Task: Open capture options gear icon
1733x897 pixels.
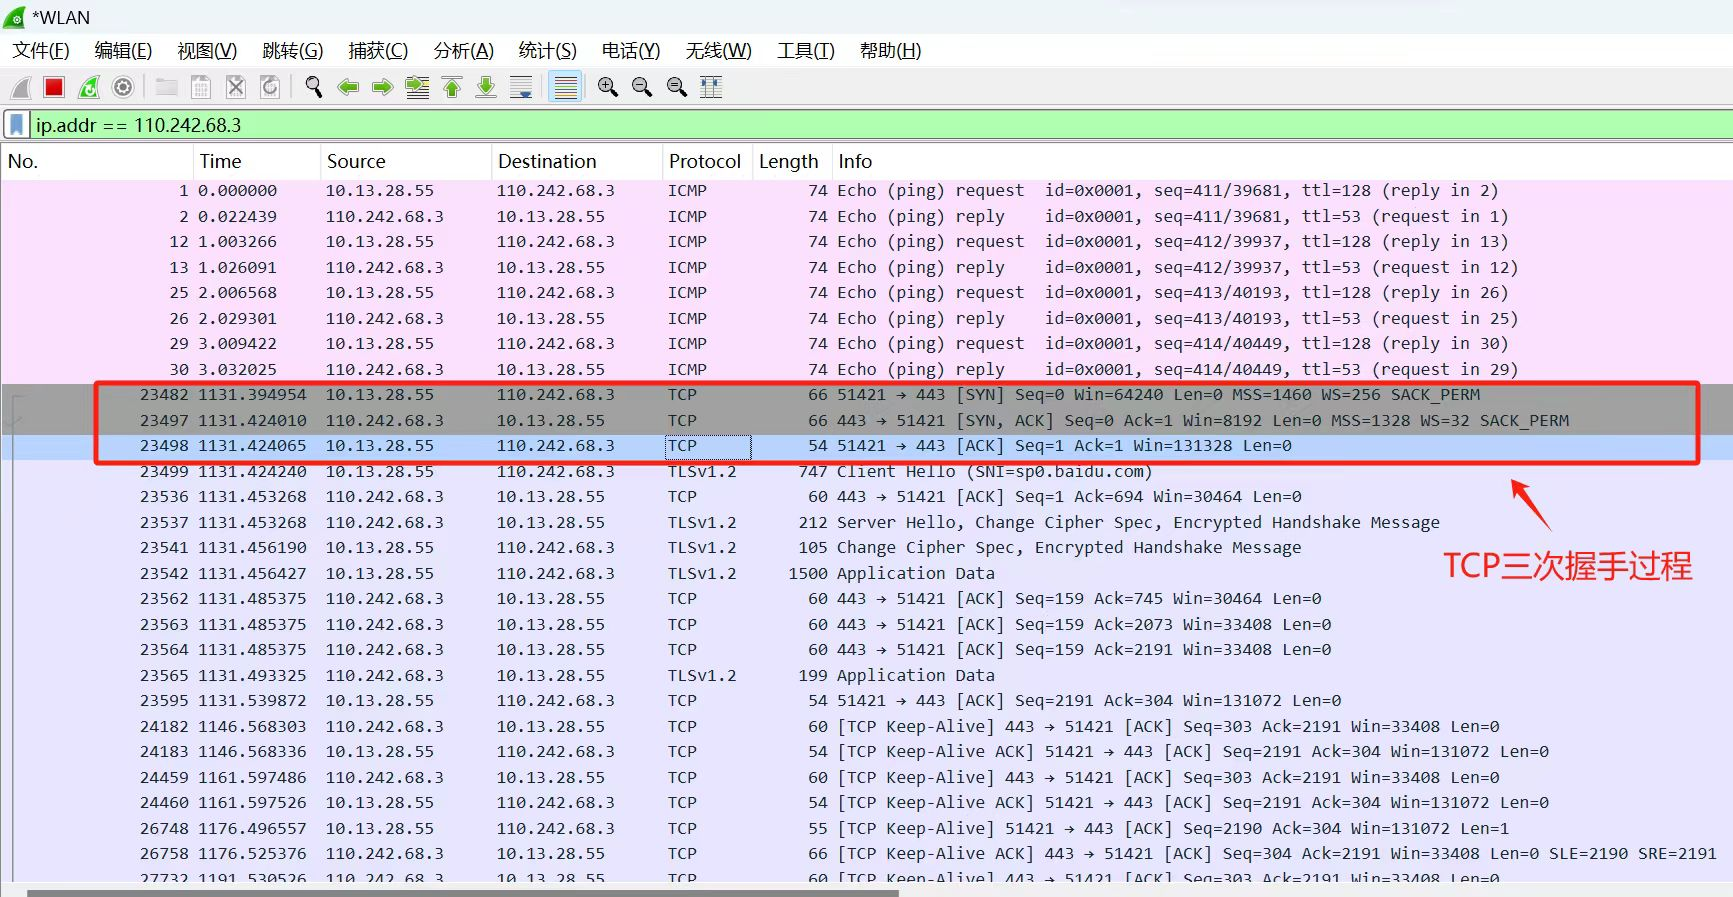Action: pos(123,88)
